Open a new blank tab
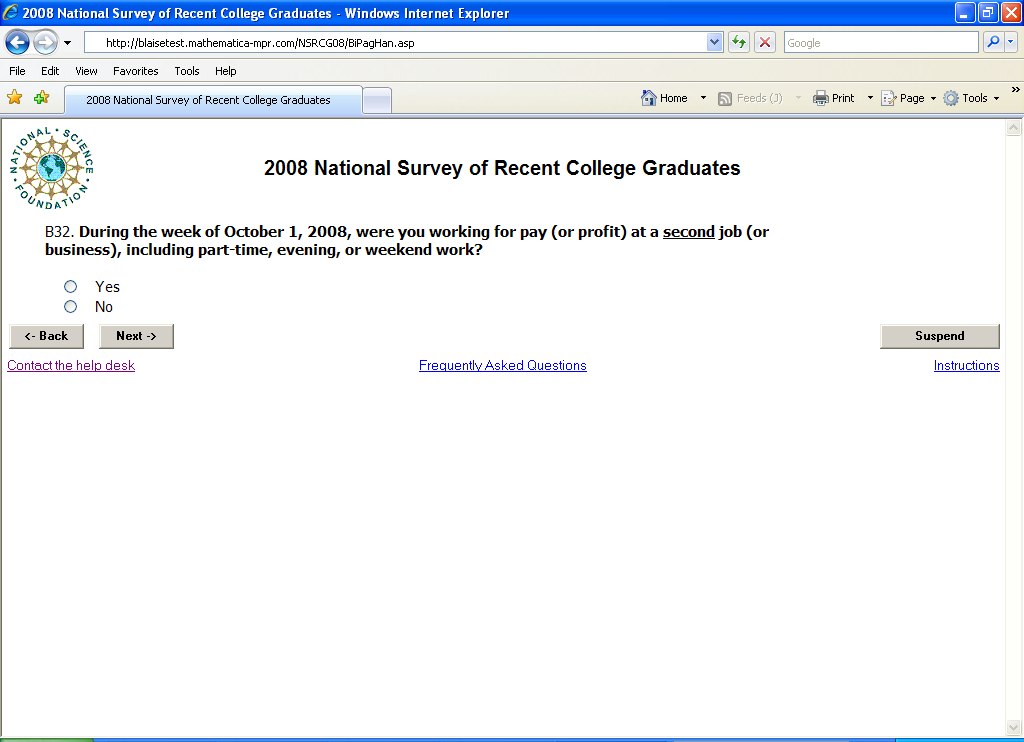This screenshot has height=742, width=1024. point(377,101)
